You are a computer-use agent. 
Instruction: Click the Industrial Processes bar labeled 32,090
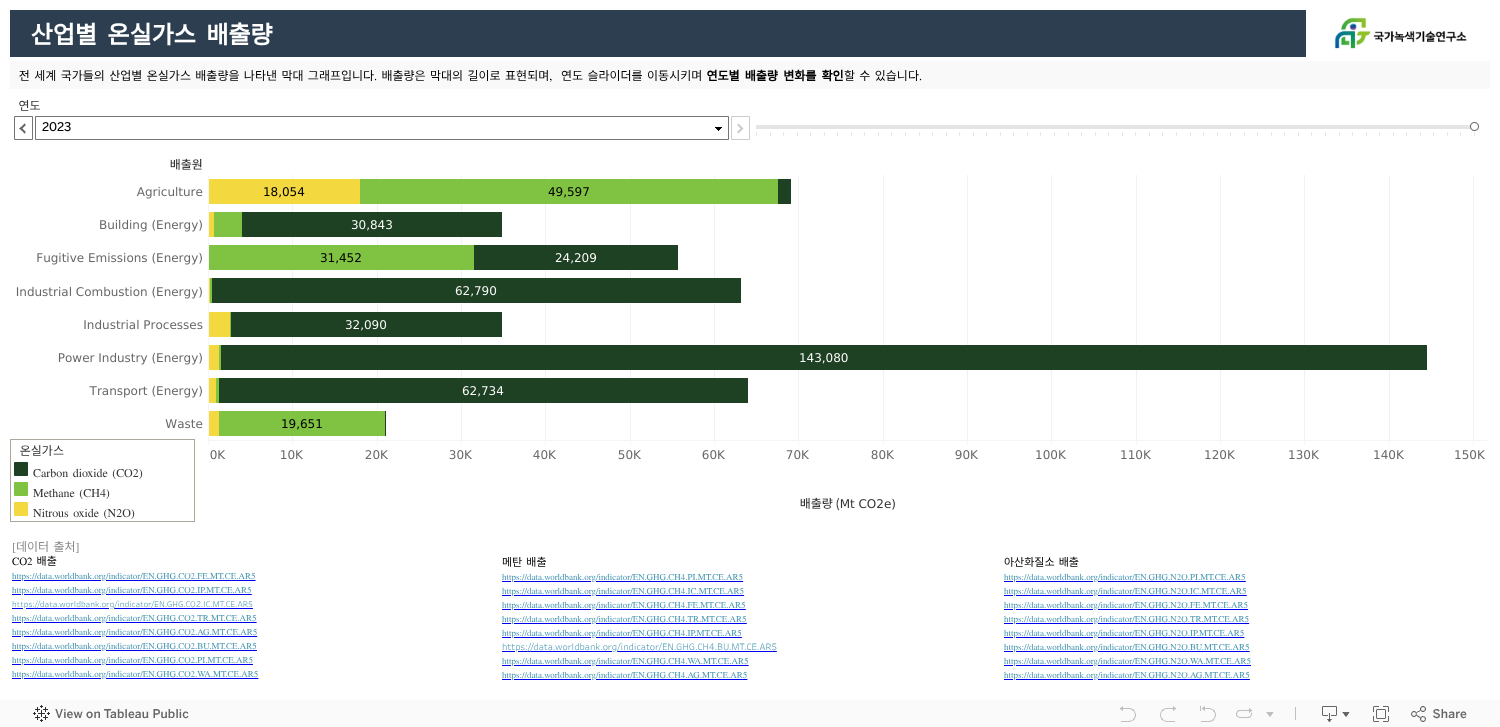(x=366, y=325)
